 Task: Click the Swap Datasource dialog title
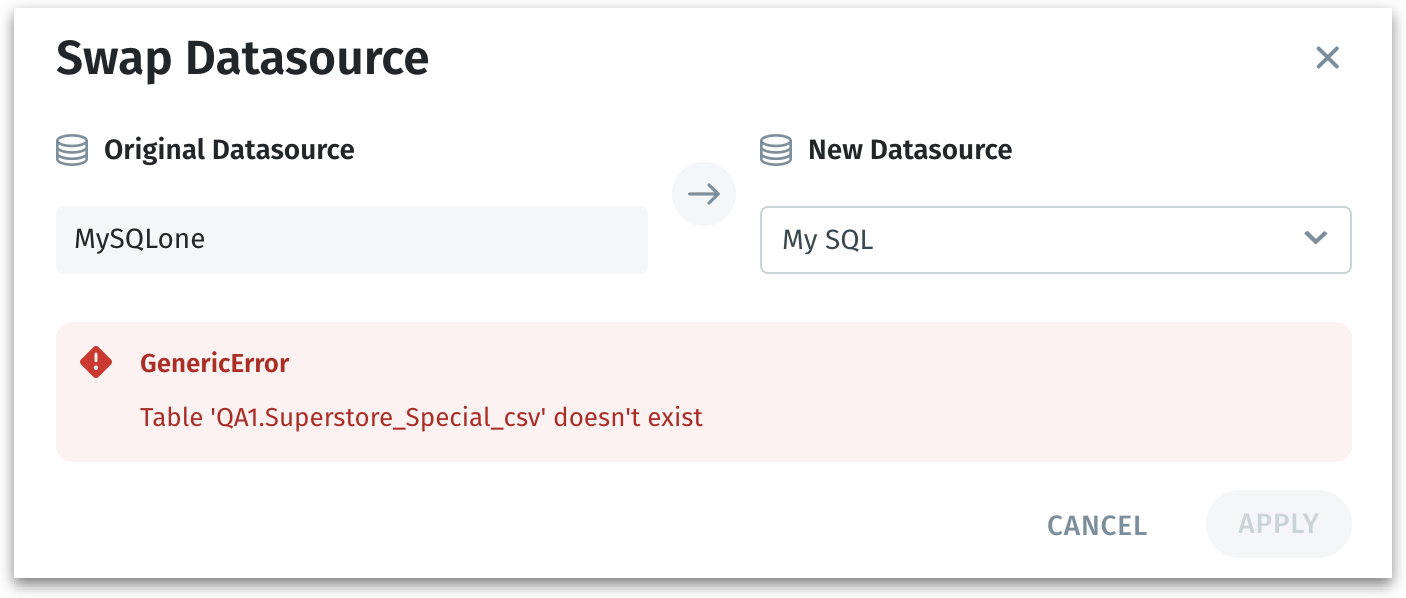click(242, 59)
